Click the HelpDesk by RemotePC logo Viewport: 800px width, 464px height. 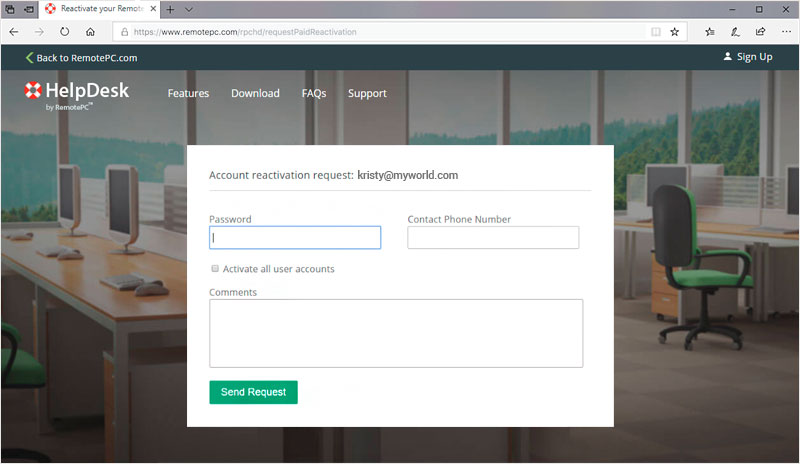tap(77, 95)
